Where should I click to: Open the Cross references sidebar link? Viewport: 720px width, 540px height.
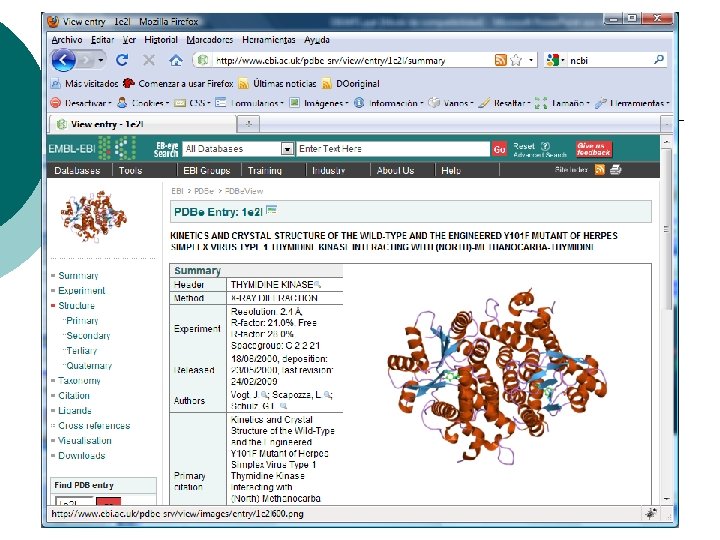tap(94, 426)
